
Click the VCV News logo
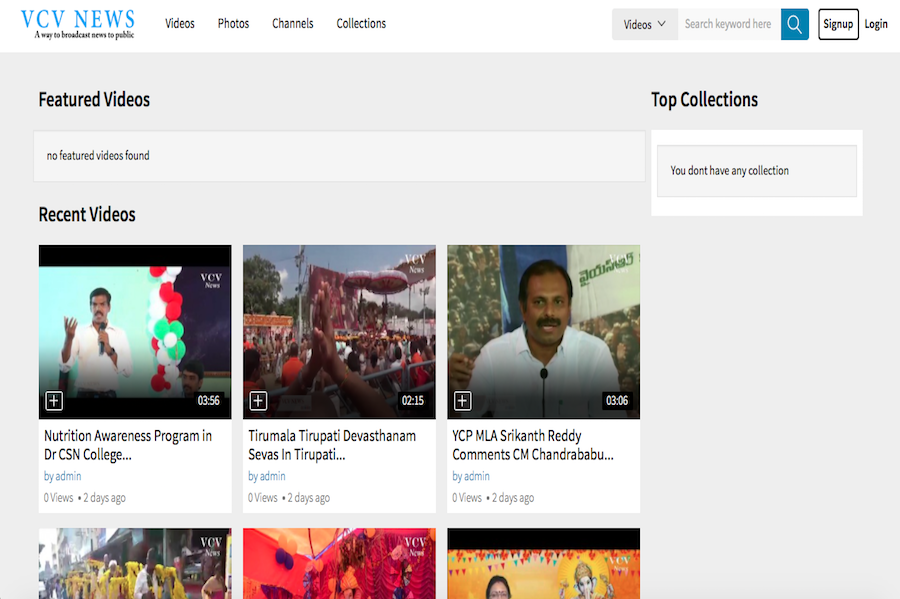[78, 24]
